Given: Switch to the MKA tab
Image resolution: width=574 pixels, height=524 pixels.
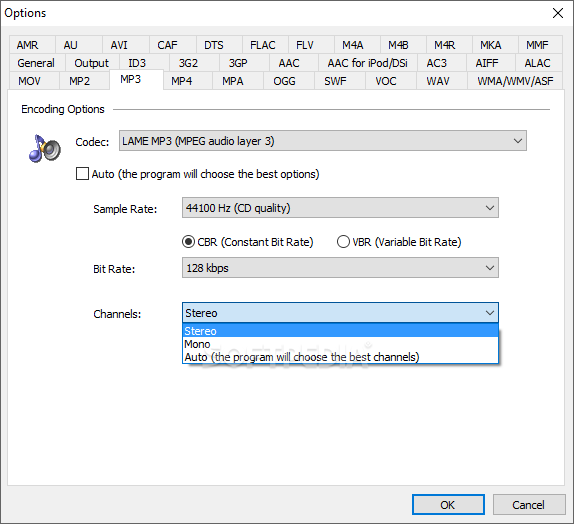Looking at the screenshot, I should point(495,45).
